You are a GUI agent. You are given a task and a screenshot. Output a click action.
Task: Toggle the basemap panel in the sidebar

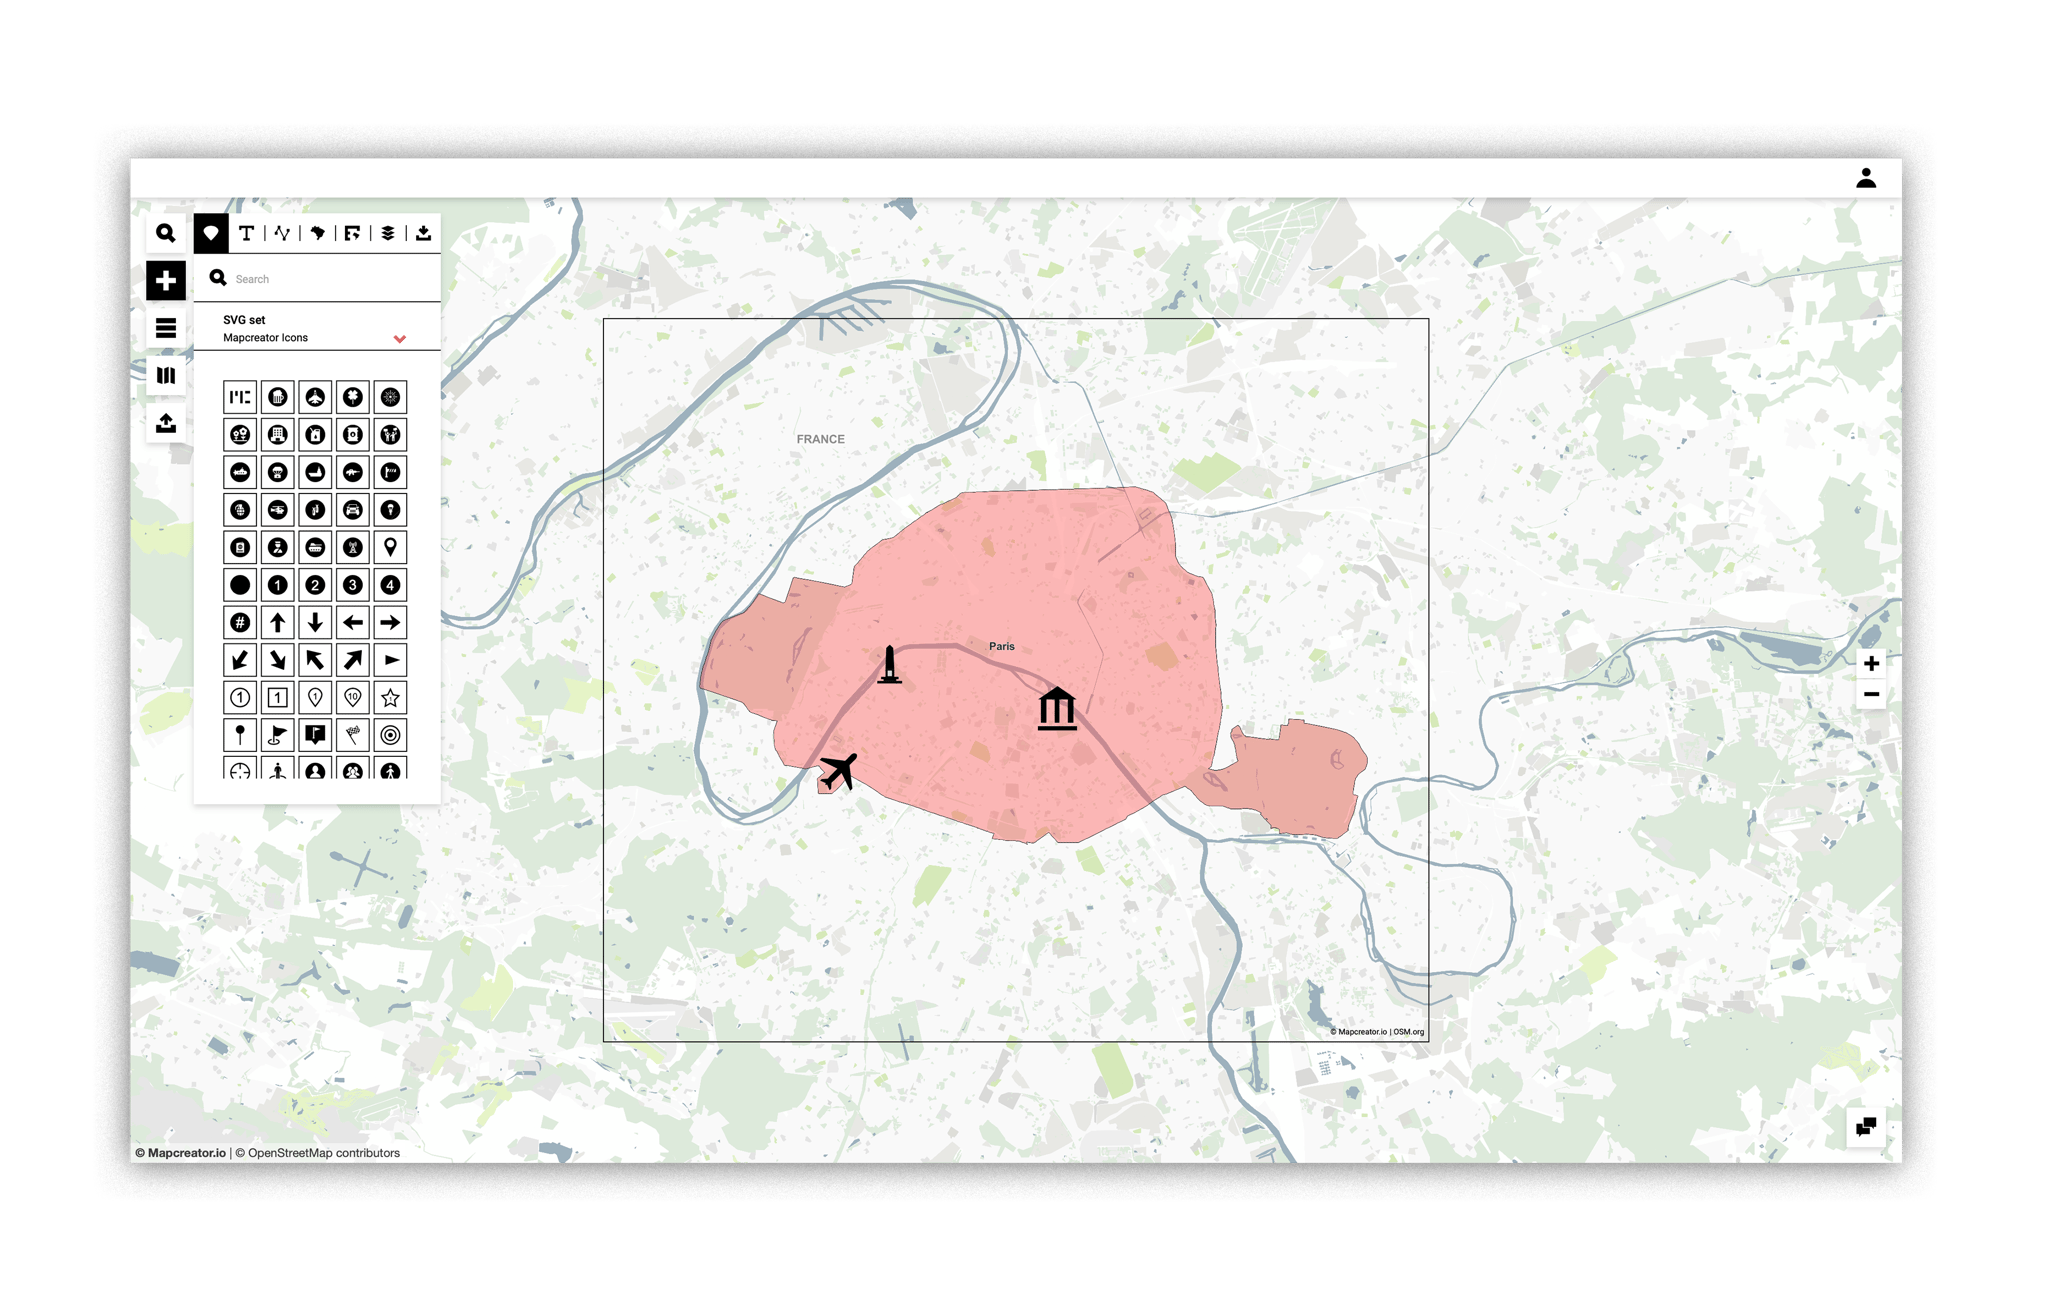click(x=166, y=376)
